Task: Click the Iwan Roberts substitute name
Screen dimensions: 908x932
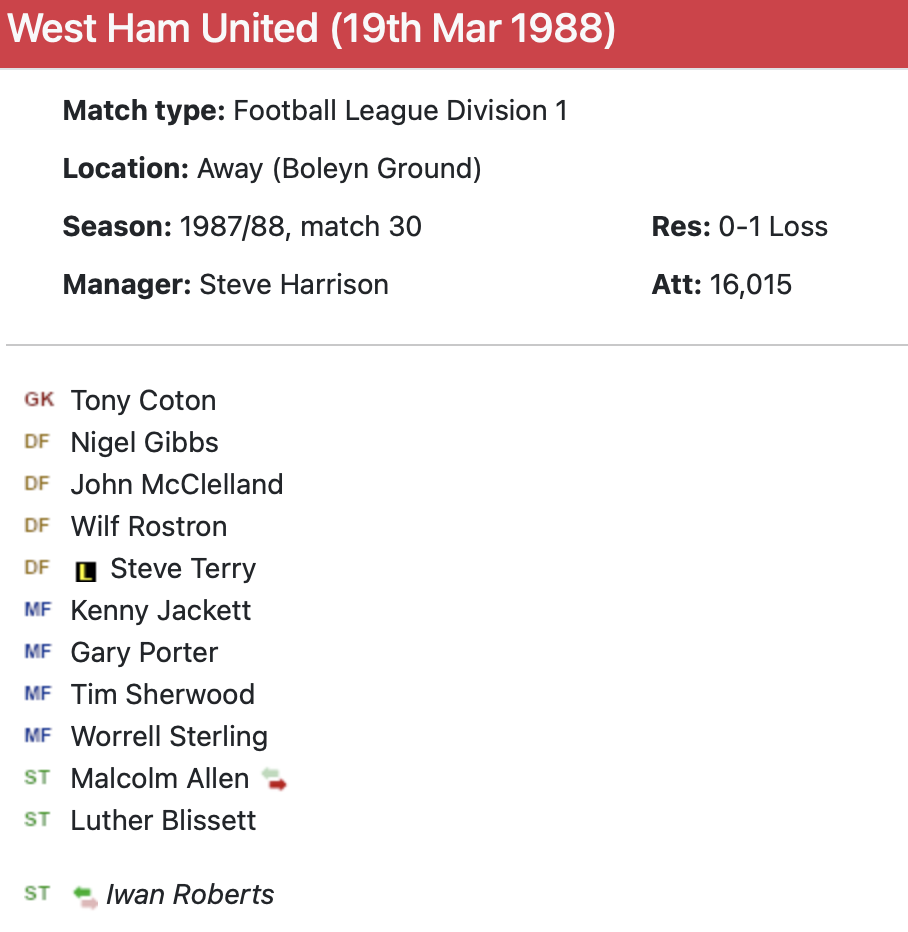Action: tap(190, 895)
